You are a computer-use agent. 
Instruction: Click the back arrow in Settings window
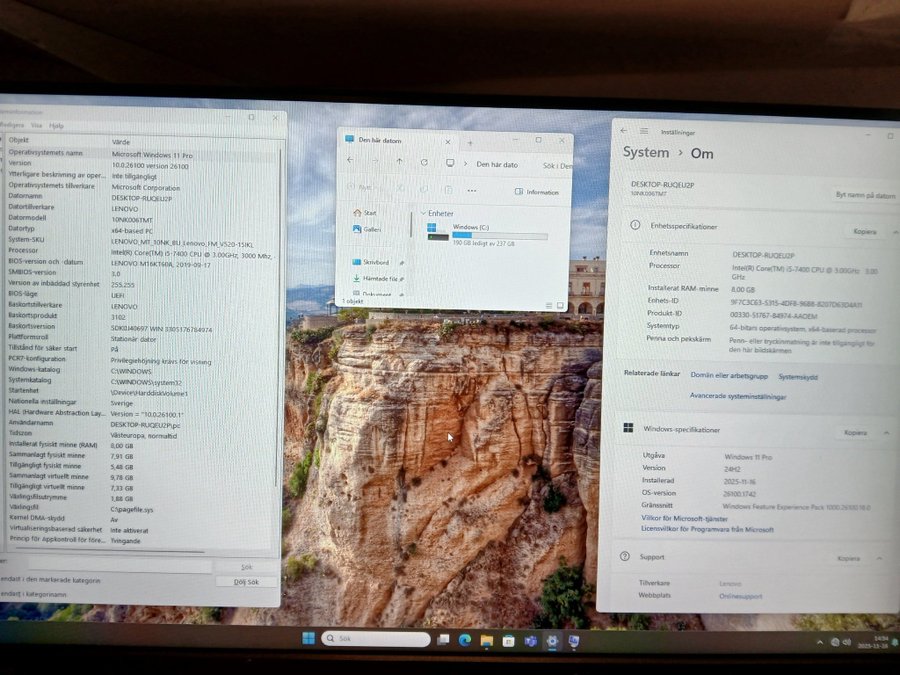624,130
